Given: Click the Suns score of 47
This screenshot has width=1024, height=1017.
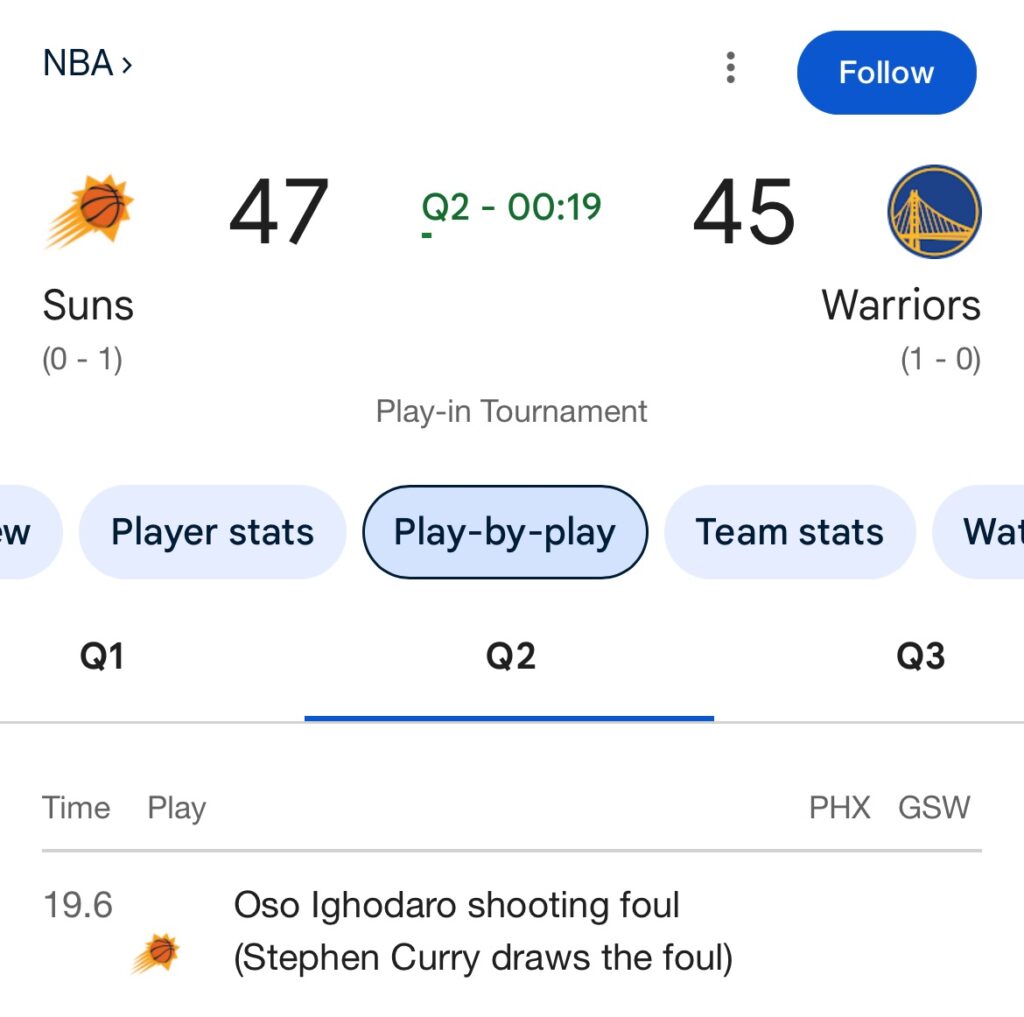Looking at the screenshot, I should pyautogui.click(x=279, y=212).
